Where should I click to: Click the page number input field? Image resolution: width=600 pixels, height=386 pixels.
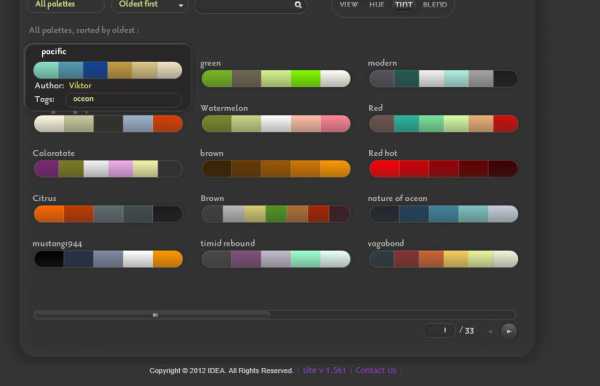click(441, 331)
